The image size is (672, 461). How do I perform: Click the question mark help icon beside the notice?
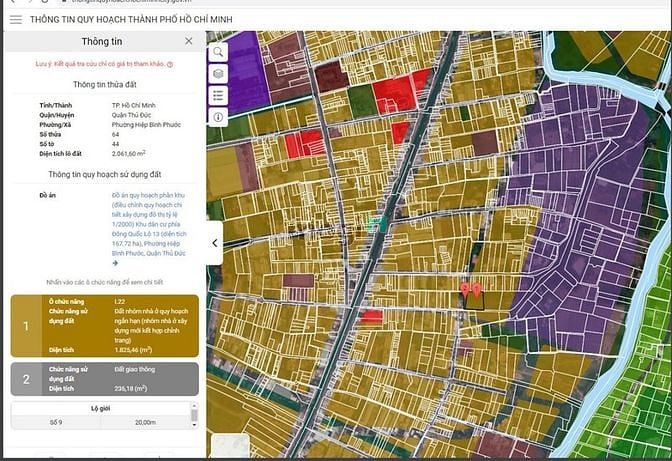pyautogui.click(x=170, y=64)
